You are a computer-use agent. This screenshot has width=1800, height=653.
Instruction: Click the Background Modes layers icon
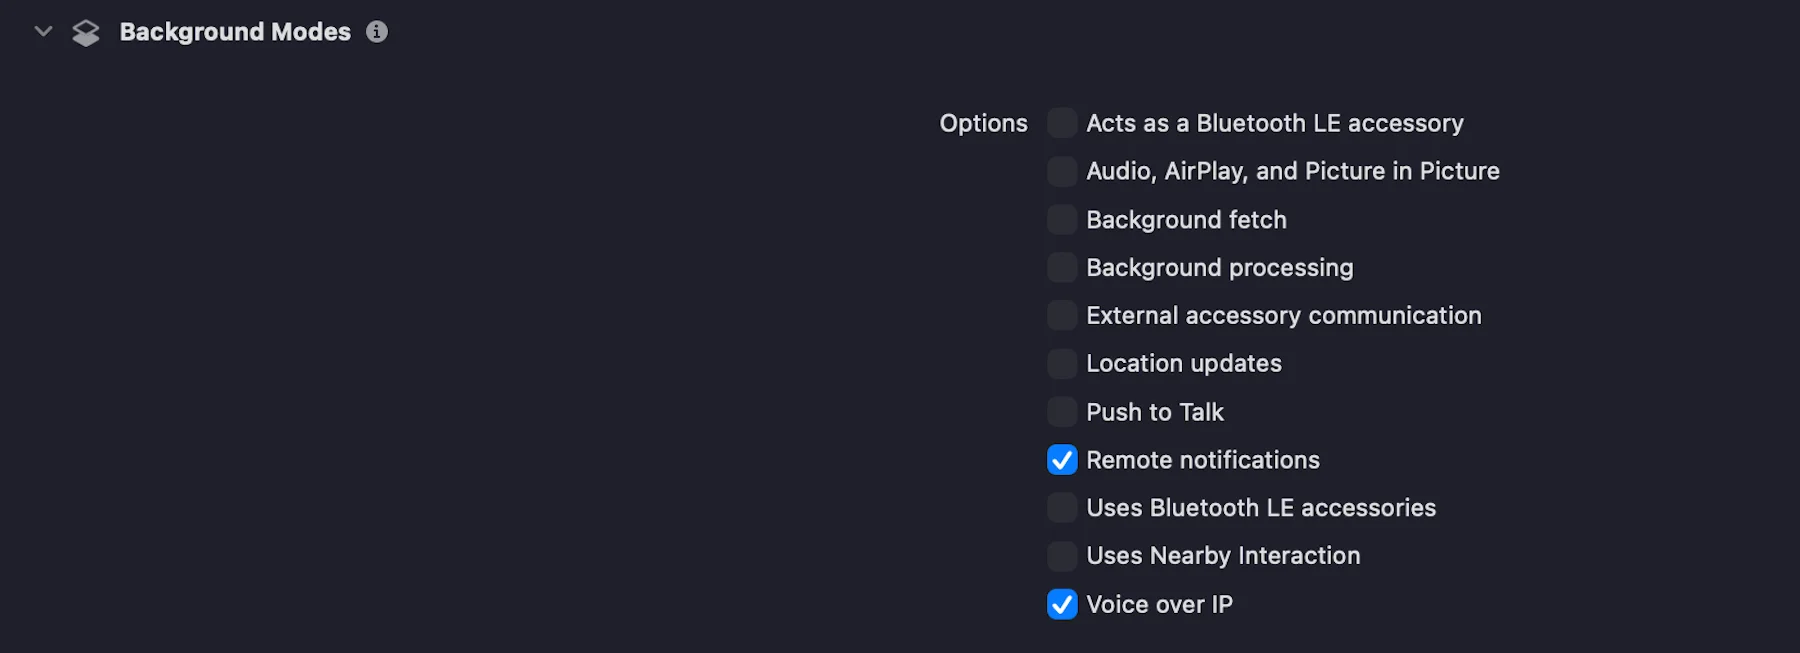tap(86, 33)
